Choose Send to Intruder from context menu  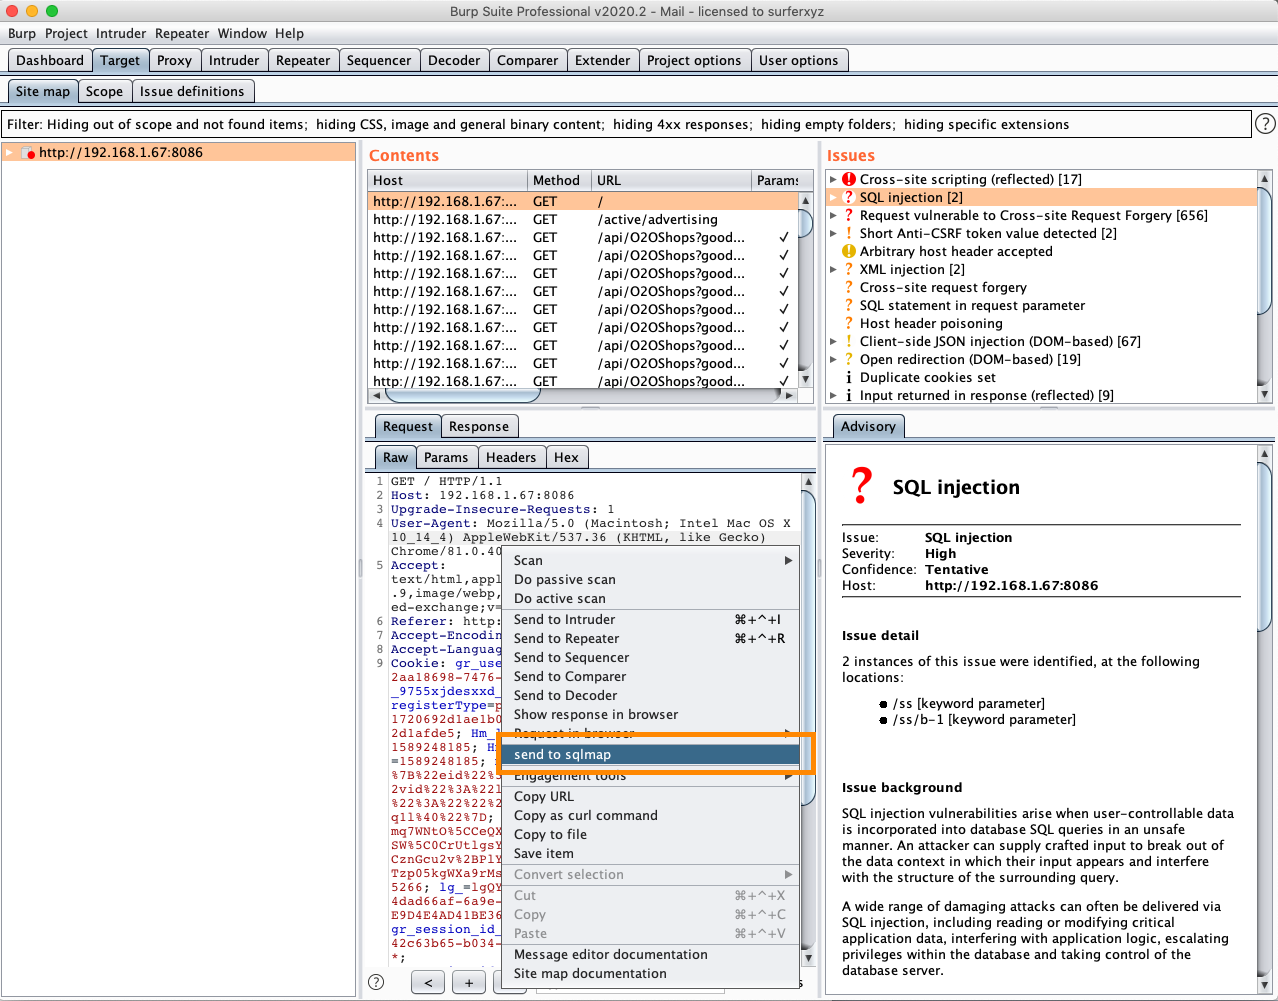point(650,620)
